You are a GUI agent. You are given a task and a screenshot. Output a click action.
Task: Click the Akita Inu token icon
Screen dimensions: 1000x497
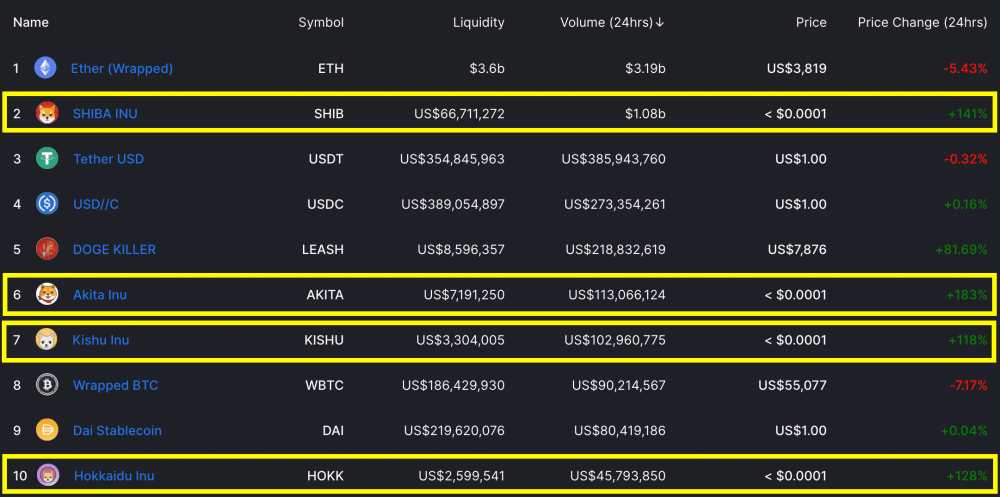point(47,295)
